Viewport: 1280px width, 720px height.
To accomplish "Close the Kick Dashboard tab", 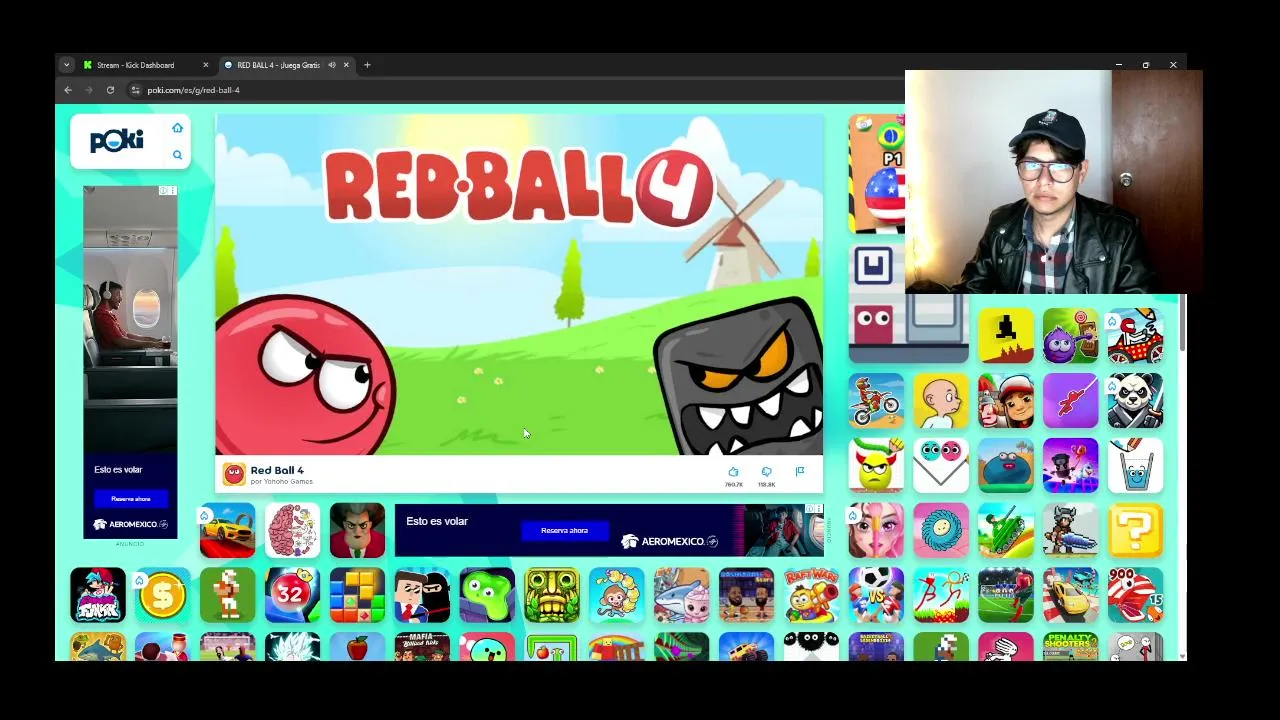I will [206, 65].
